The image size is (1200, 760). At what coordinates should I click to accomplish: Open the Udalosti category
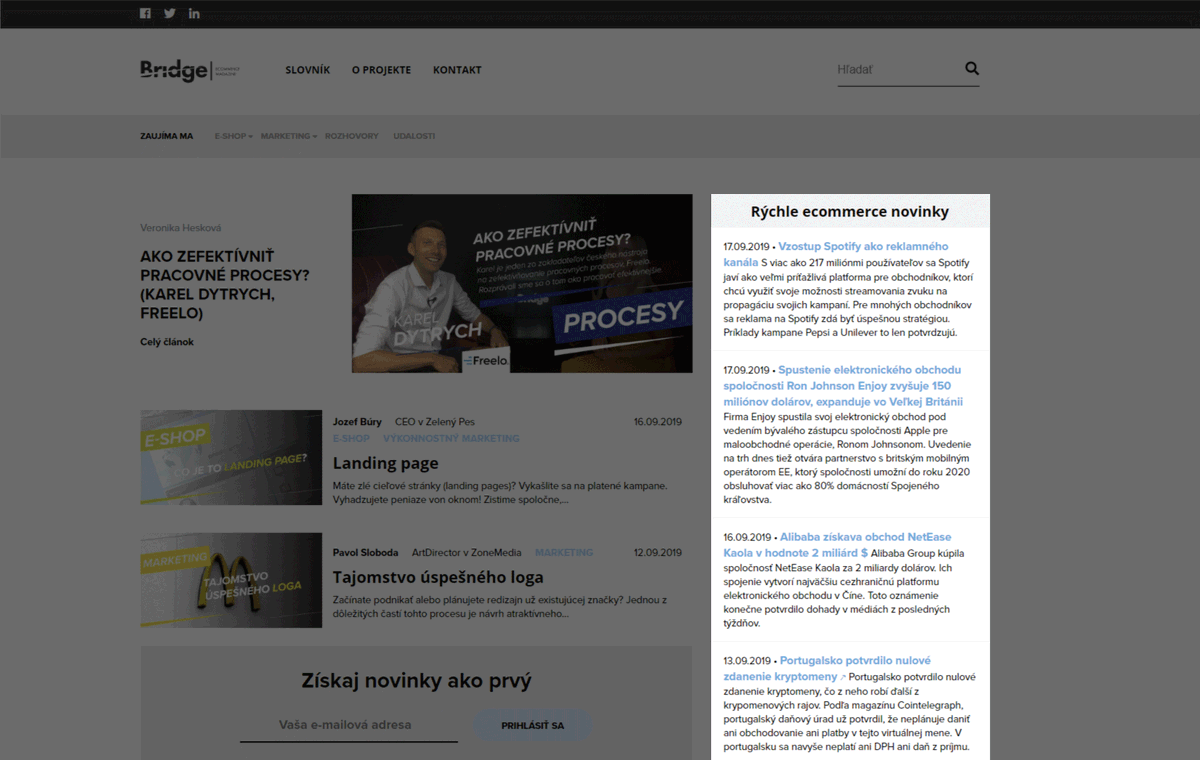click(x=414, y=136)
